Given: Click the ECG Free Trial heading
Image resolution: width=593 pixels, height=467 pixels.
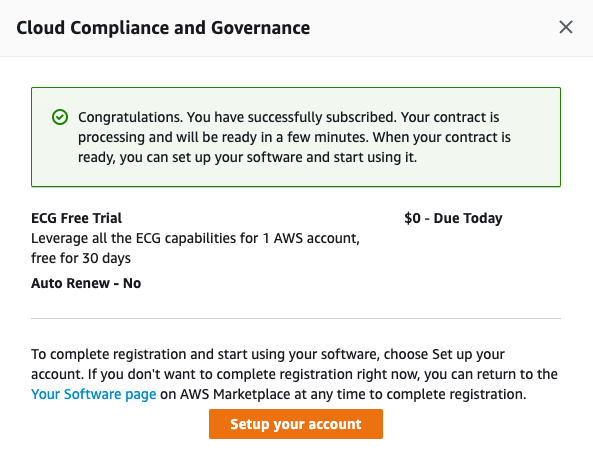Looking at the screenshot, I should click(x=76, y=218).
